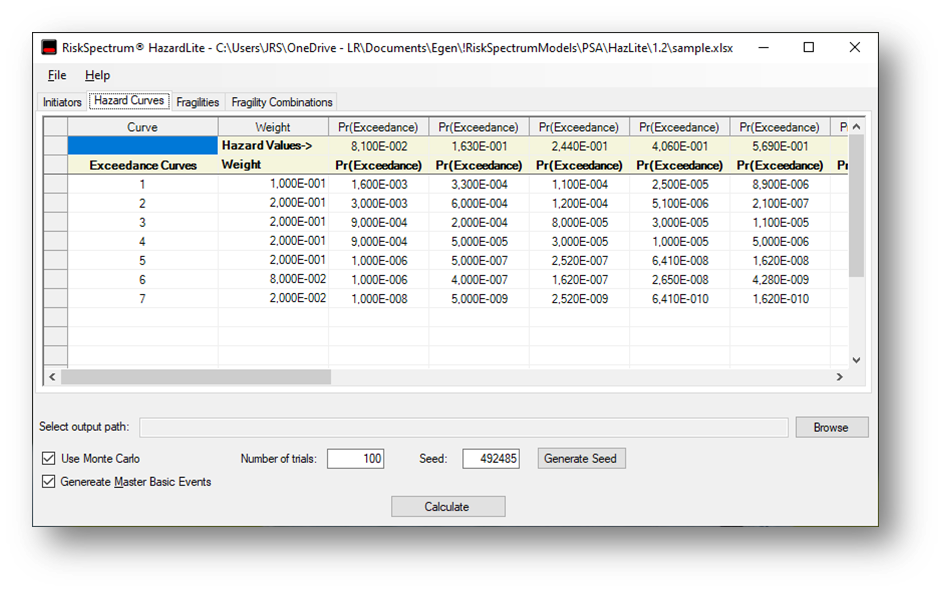Click the grid scroll-down arrow
Viewport: 944px width, 592px height.
(x=856, y=360)
